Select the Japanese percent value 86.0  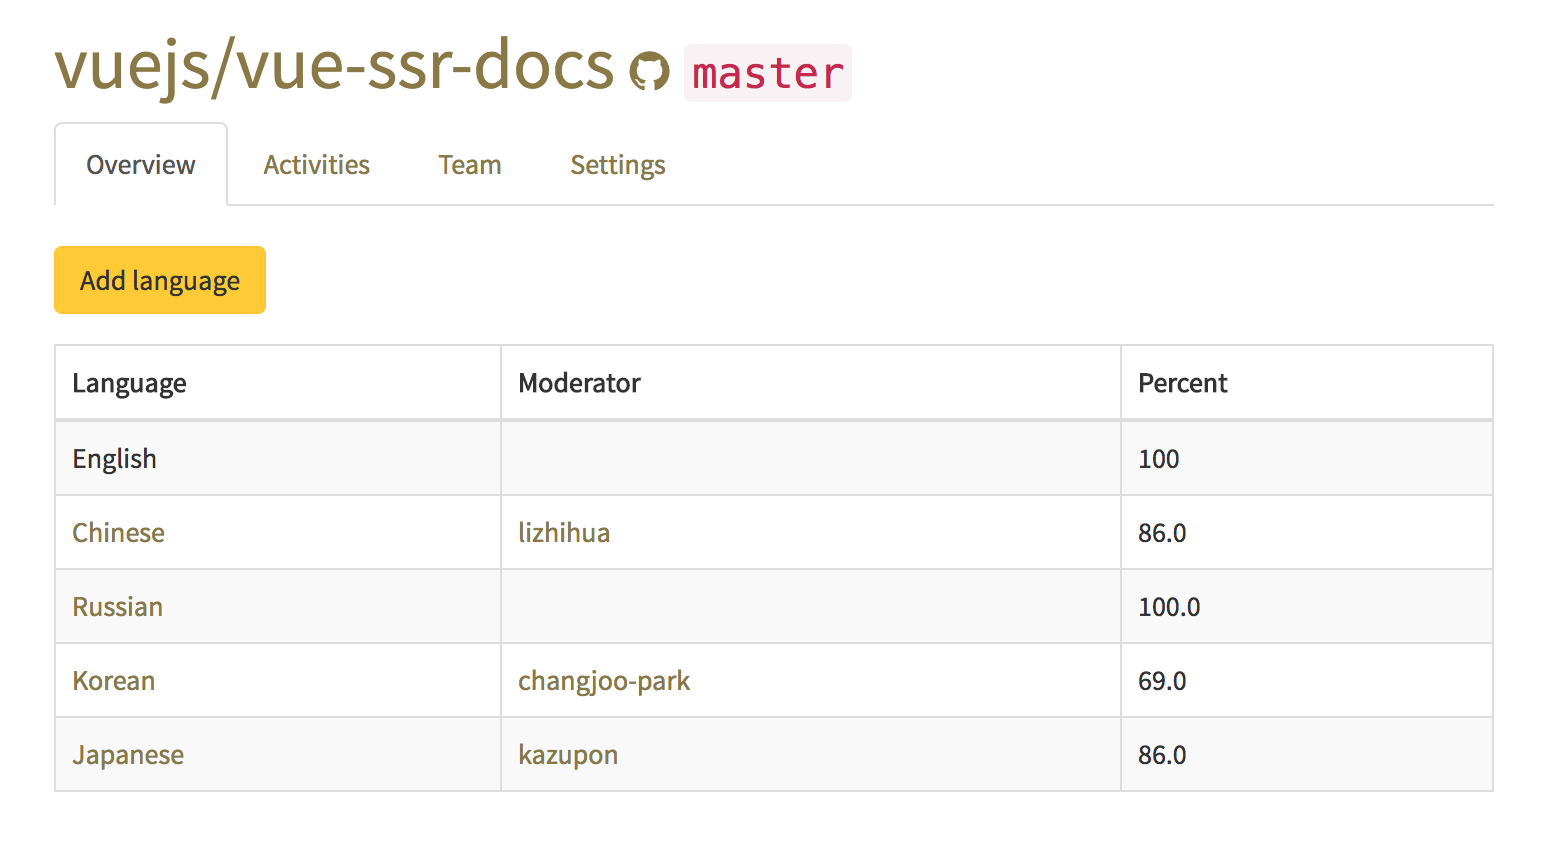point(1162,755)
